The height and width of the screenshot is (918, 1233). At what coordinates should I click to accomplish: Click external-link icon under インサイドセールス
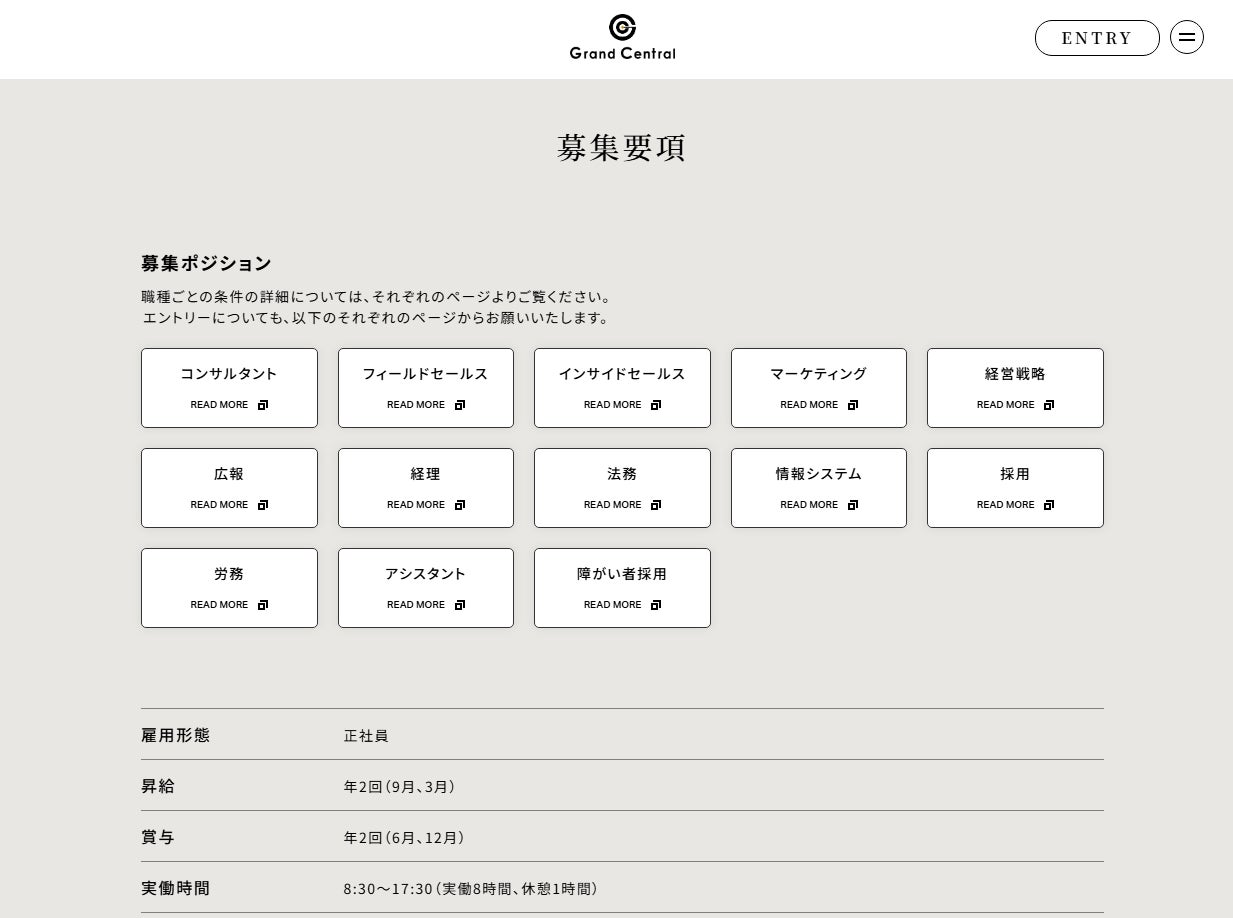tap(656, 405)
